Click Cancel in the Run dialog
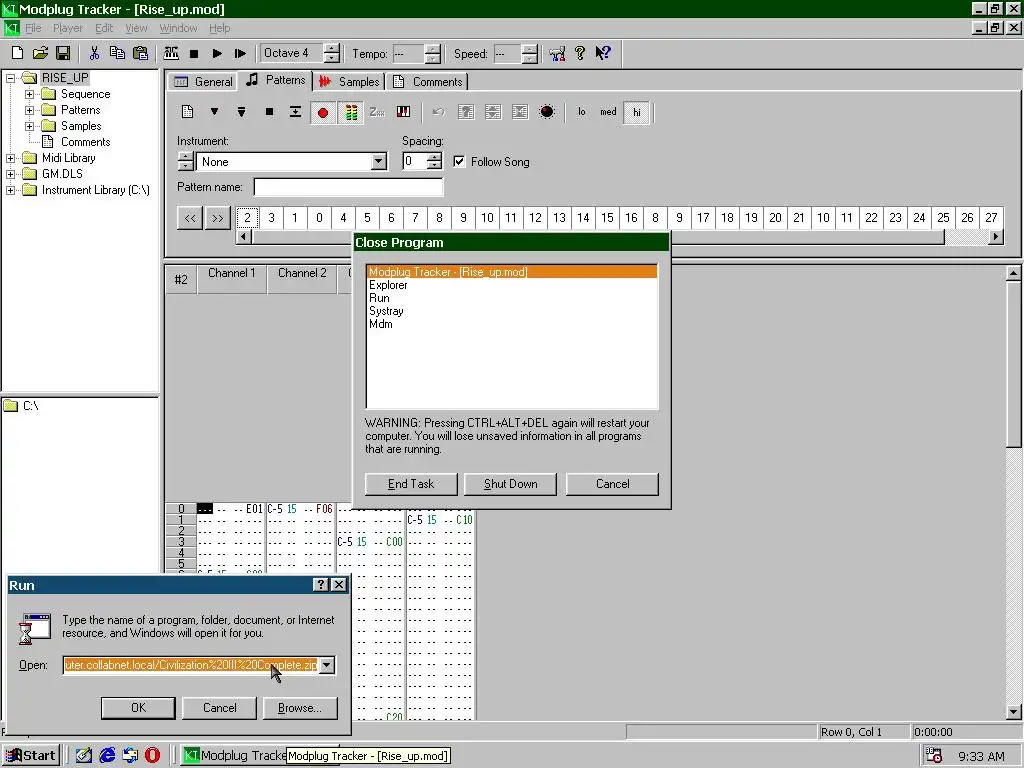Screen dimensions: 1024x768 pos(219,708)
